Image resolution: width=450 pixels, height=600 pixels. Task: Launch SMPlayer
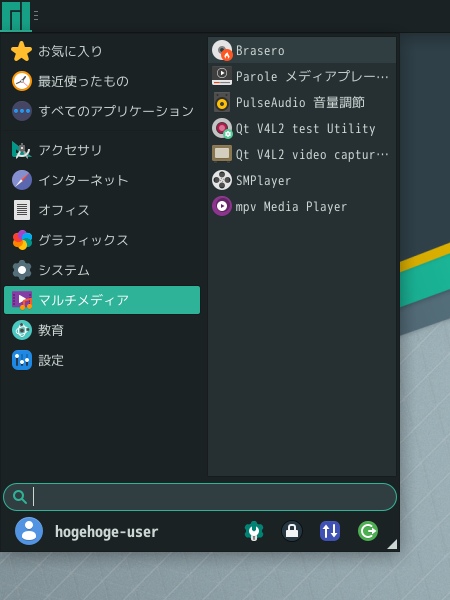302,181
